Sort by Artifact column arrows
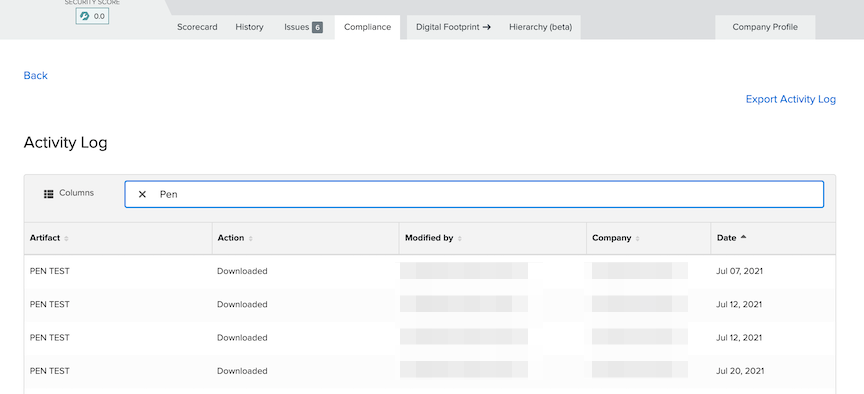864x394 pixels. point(66,239)
